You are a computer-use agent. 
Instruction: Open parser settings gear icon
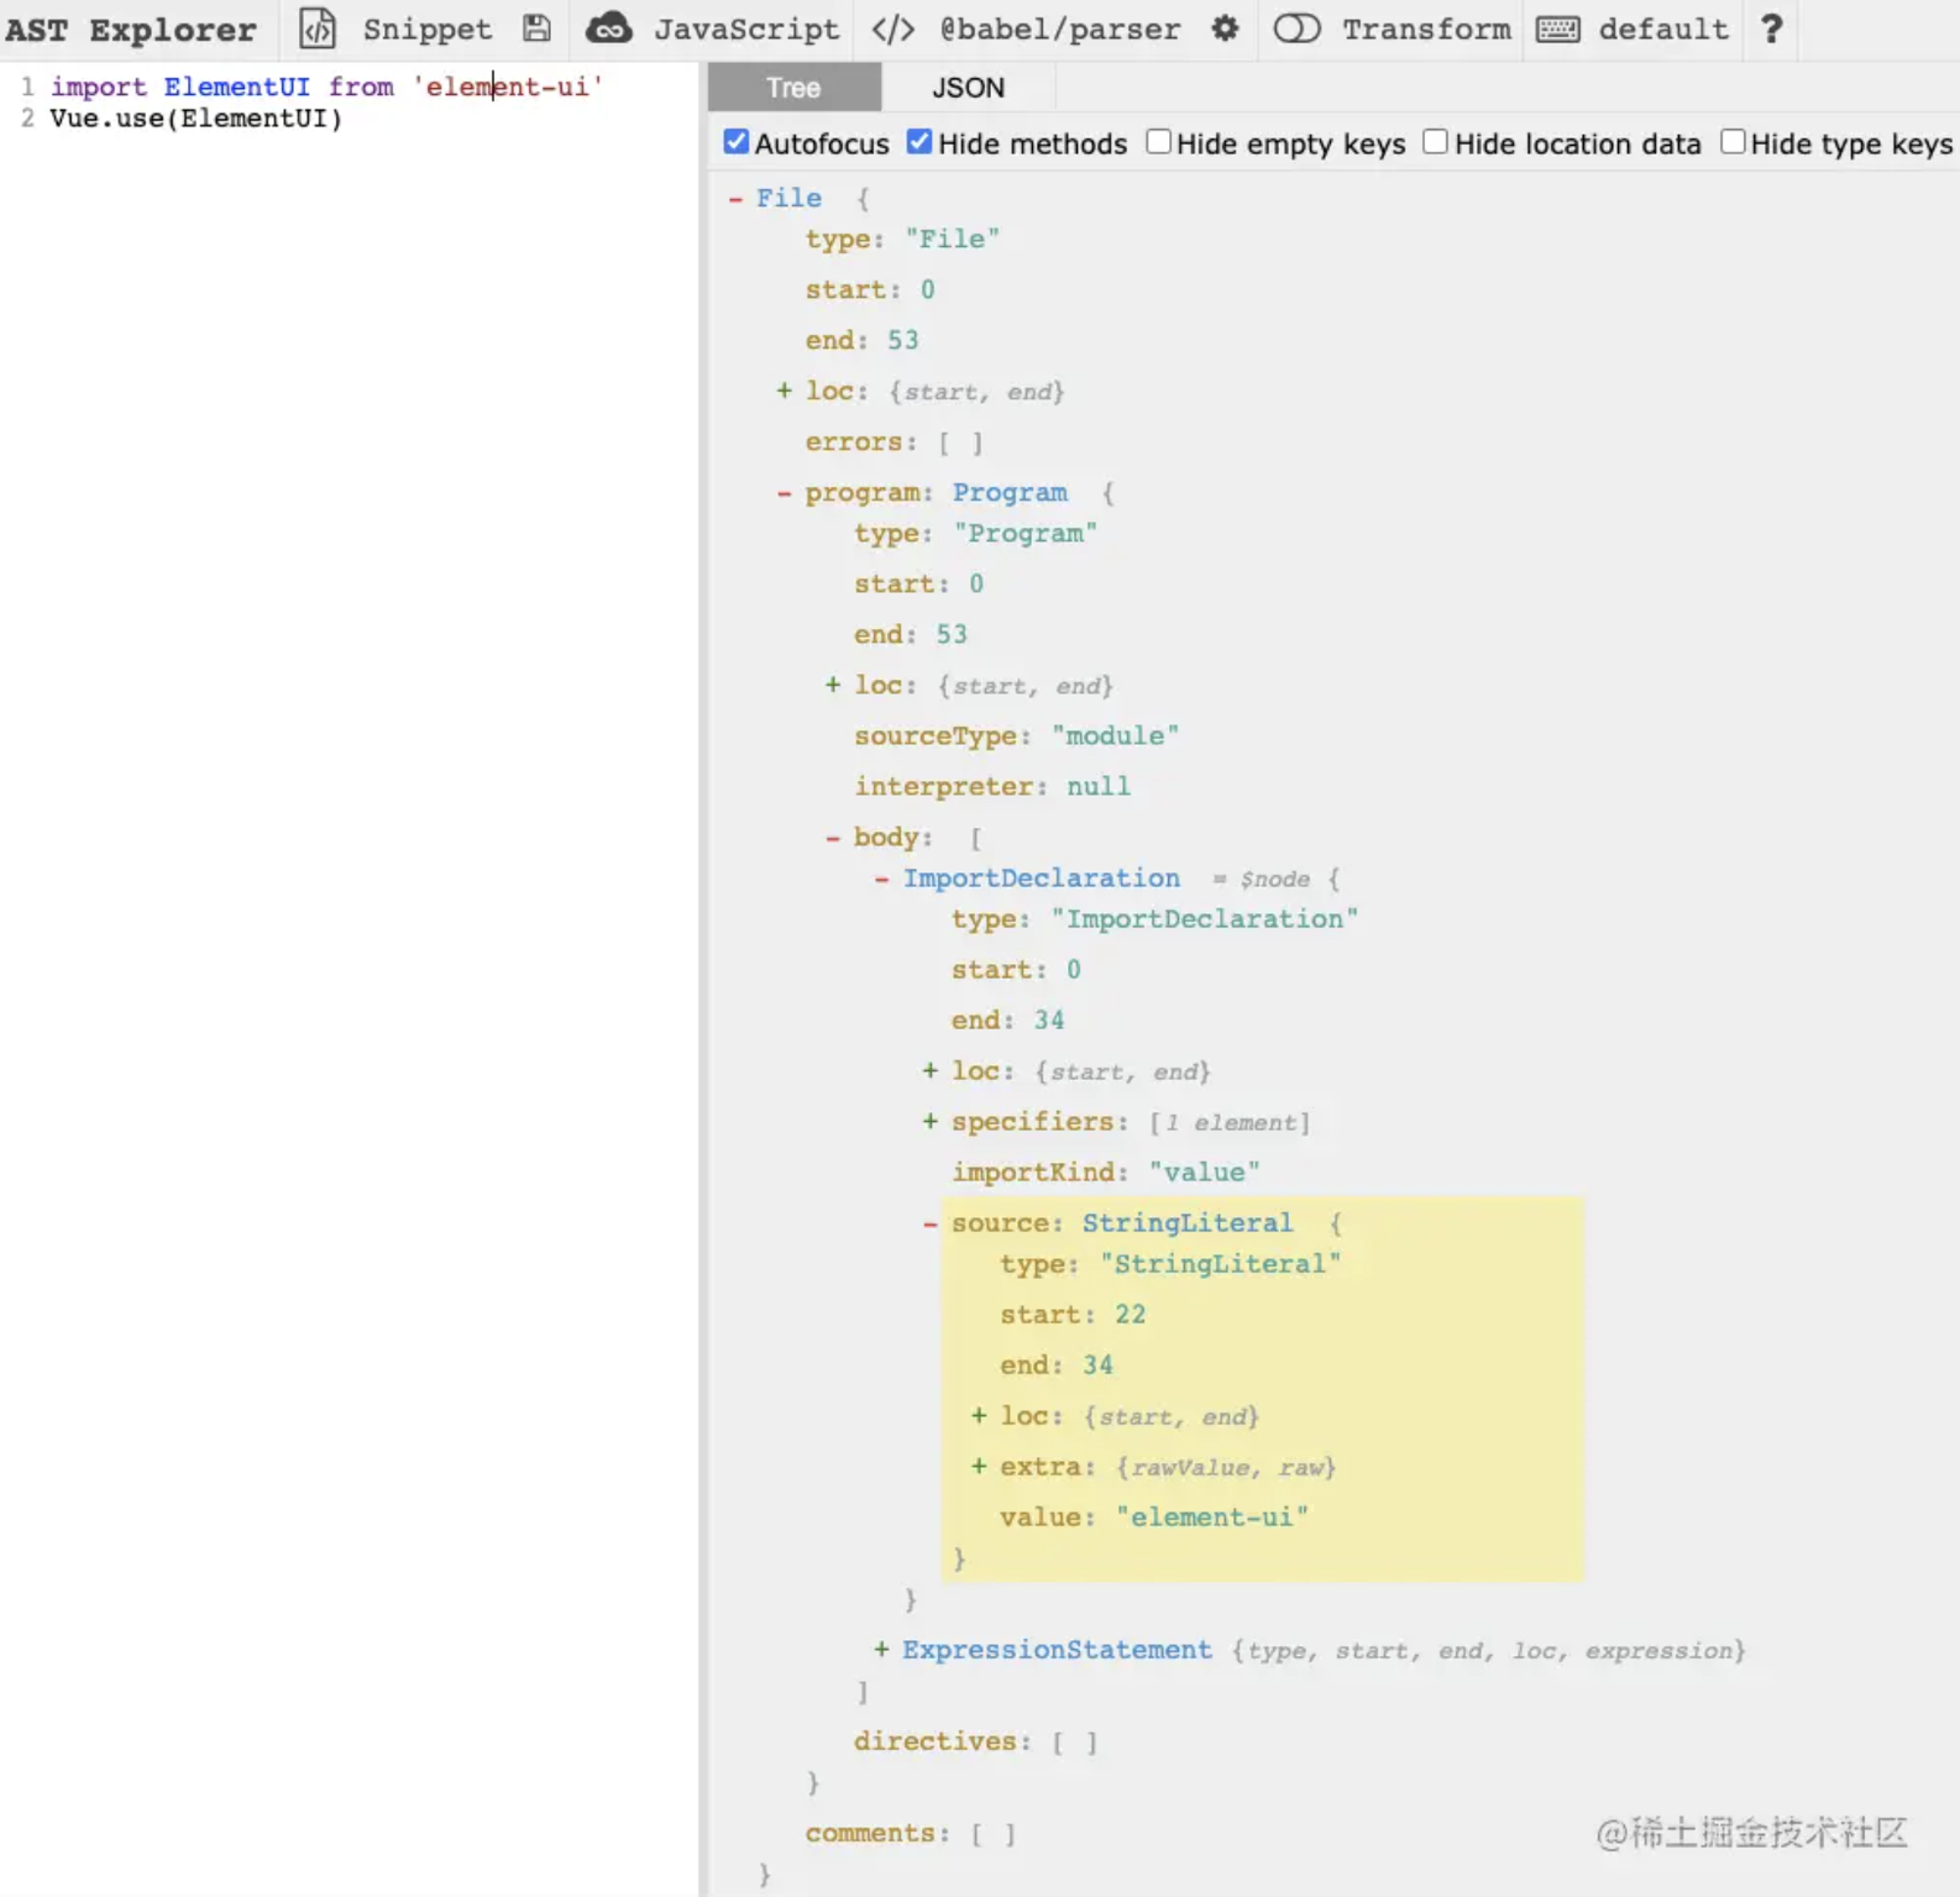1225,29
